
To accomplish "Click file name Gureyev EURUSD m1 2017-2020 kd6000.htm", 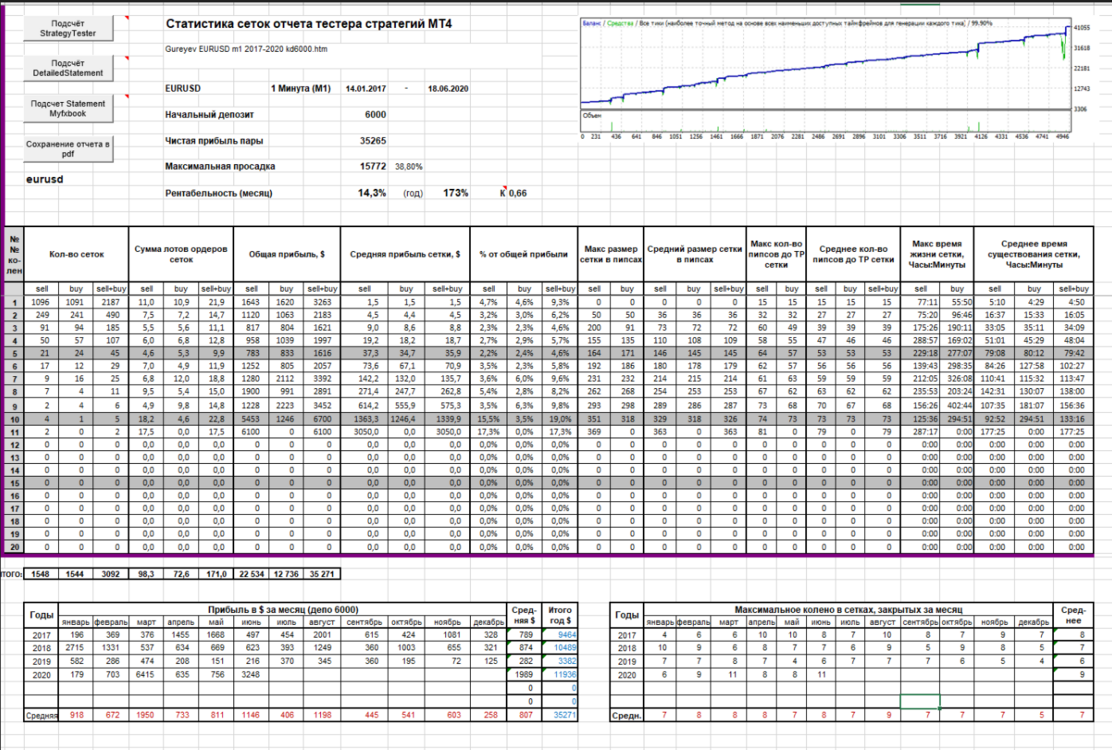I will point(246,50).
